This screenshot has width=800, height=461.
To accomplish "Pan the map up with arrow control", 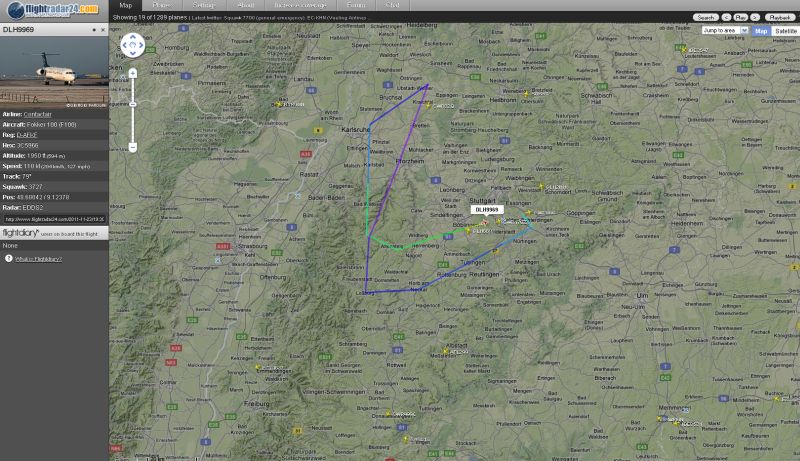I will (133, 37).
